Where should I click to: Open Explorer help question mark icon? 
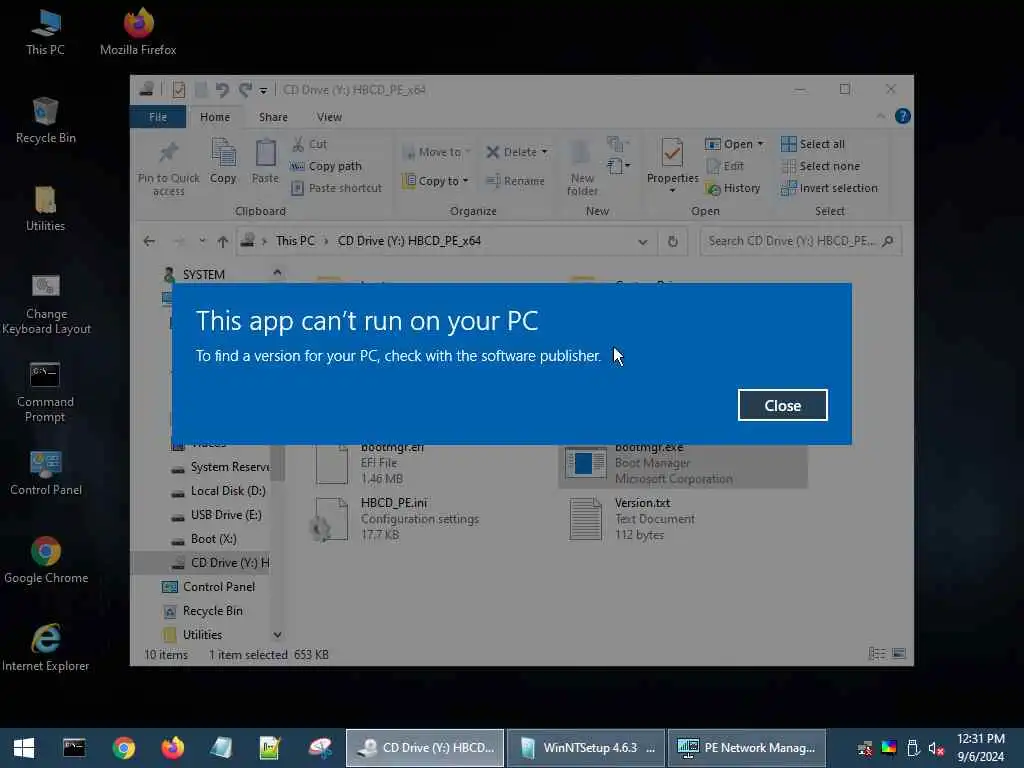tap(903, 116)
